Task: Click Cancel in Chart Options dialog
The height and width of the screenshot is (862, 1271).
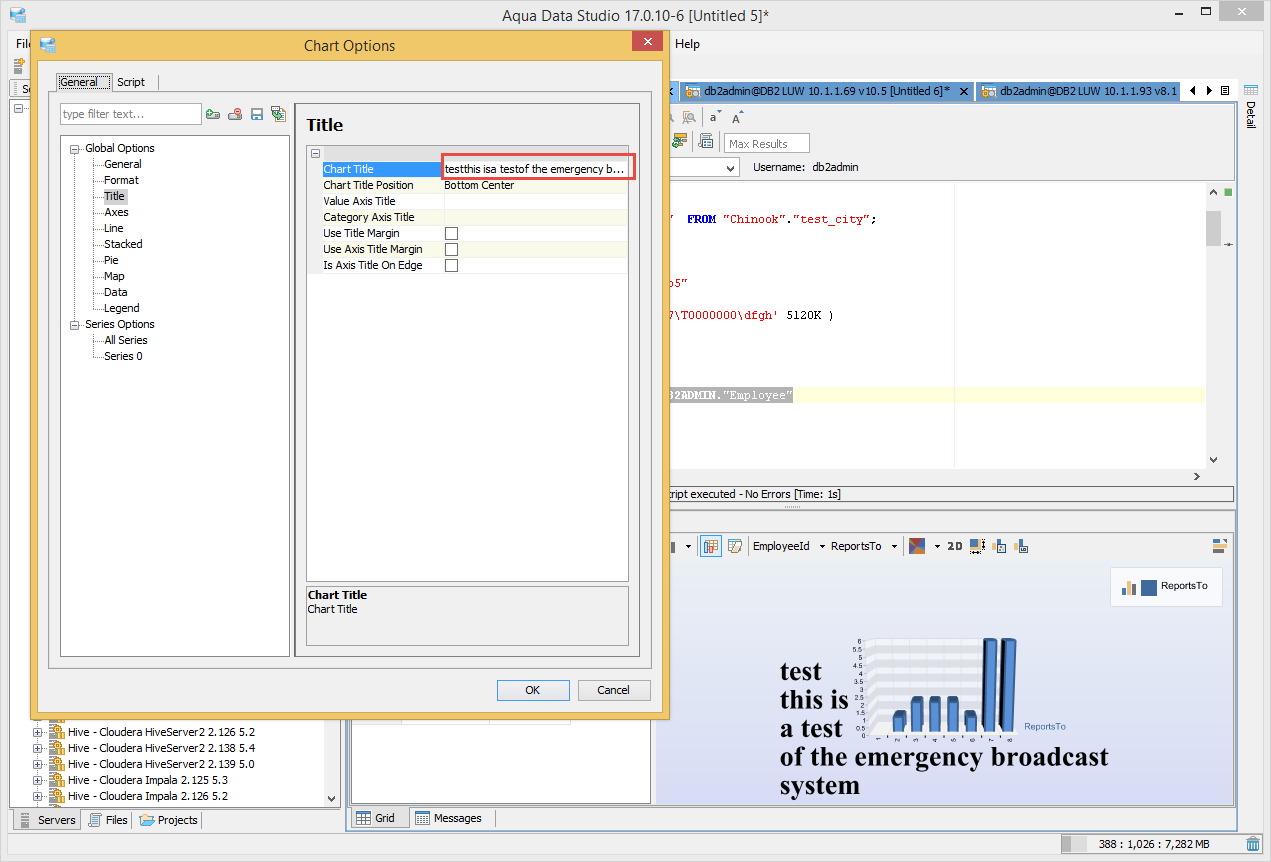Action: [613, 690]
